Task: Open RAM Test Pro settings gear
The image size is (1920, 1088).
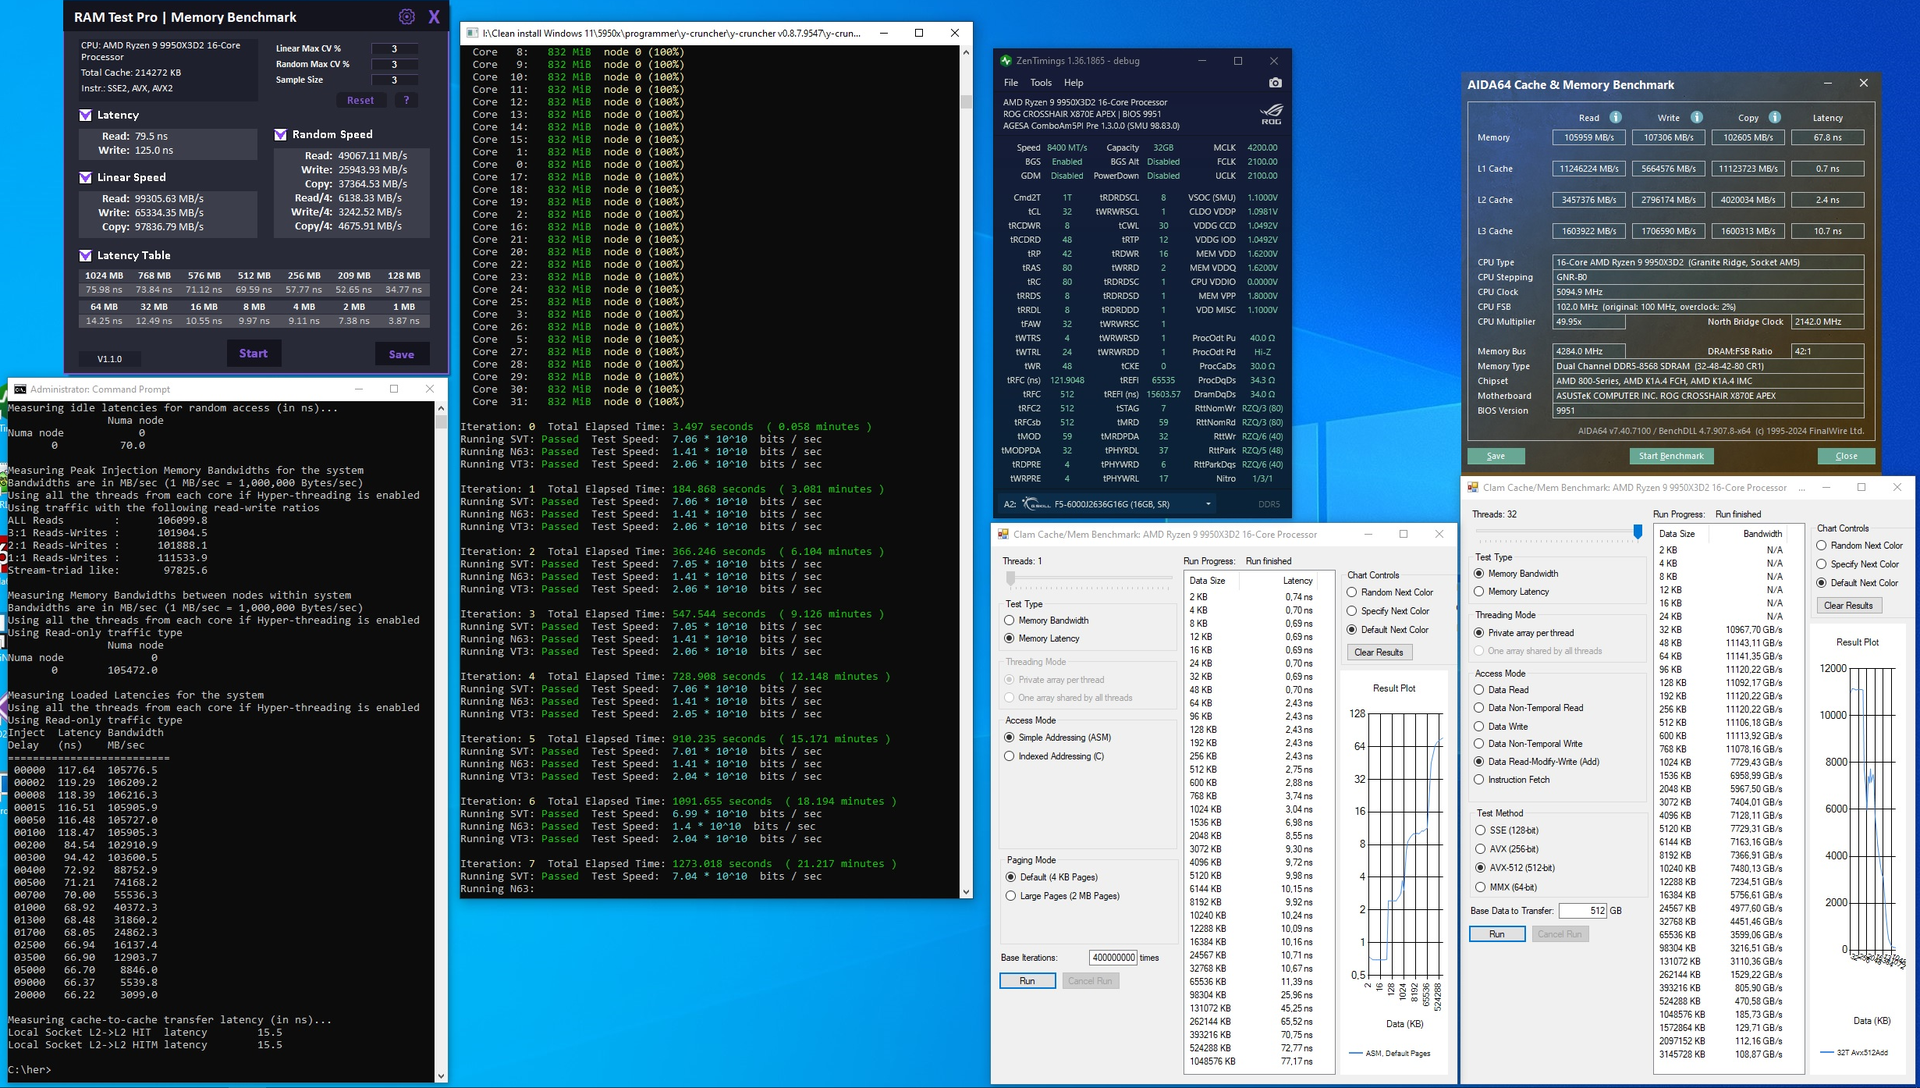Action: coord(406,17)
